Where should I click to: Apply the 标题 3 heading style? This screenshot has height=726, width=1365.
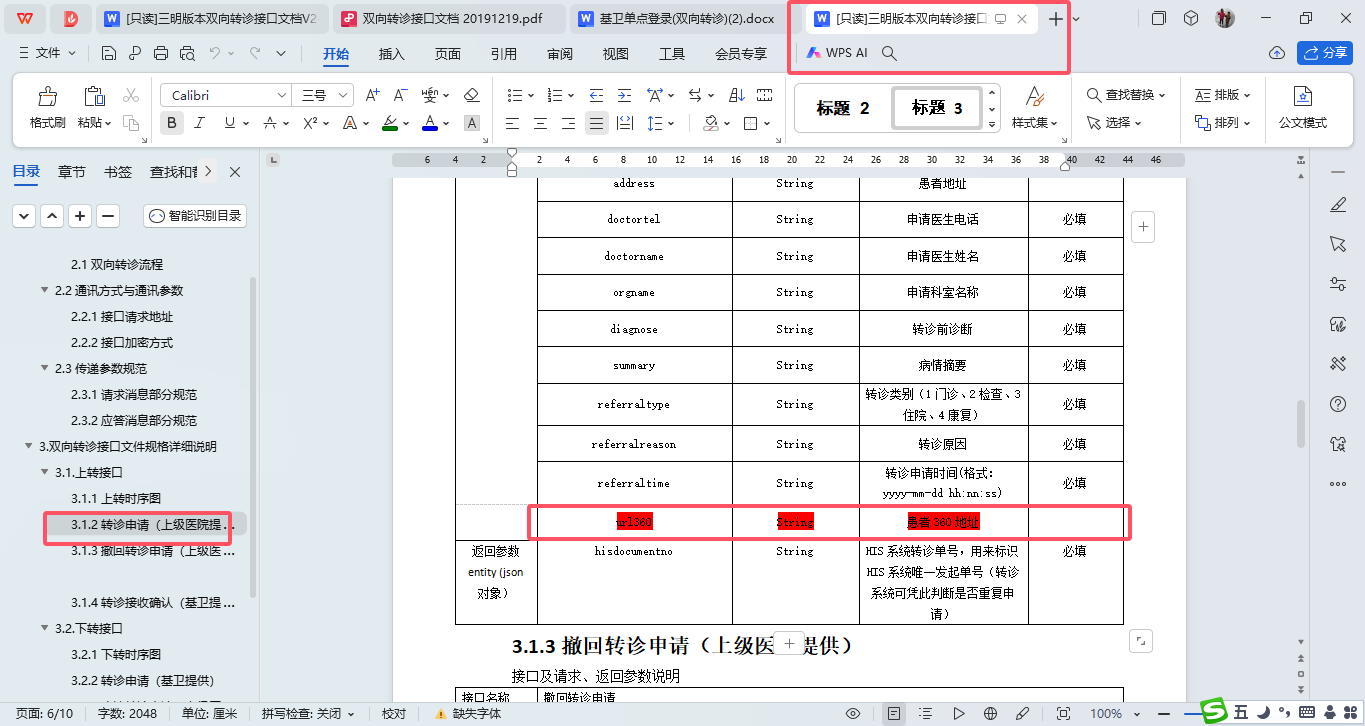pyautogui.click(x=937, y=108)
